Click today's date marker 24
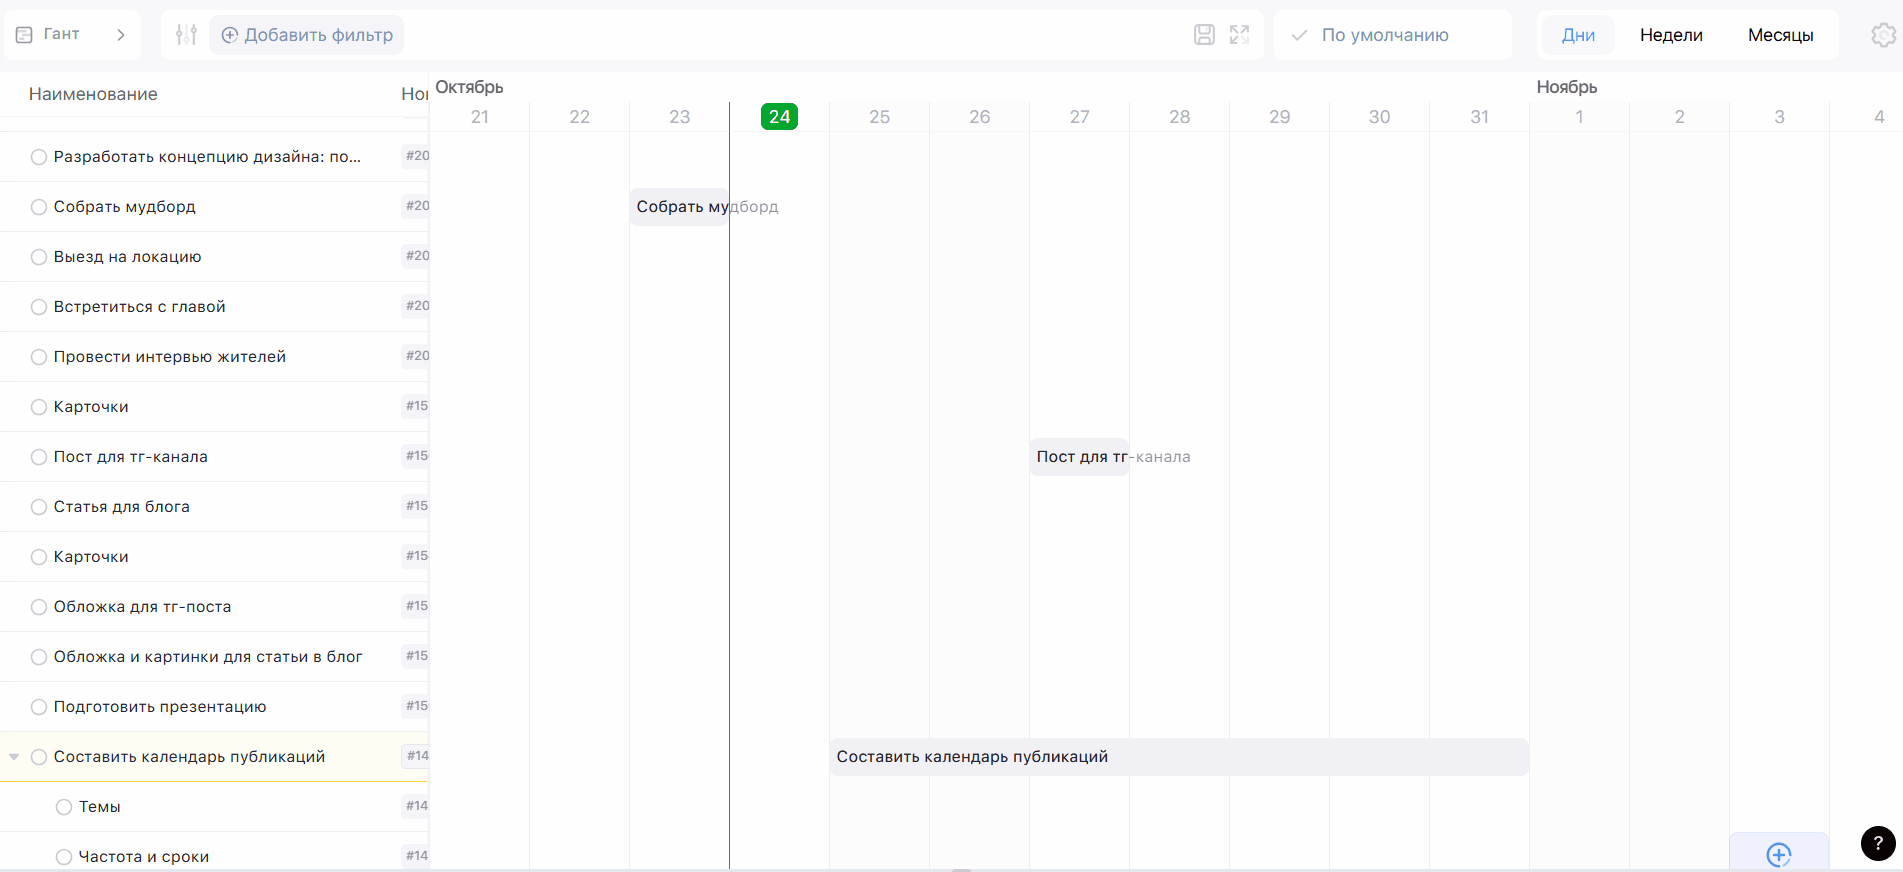 [779, 117]
